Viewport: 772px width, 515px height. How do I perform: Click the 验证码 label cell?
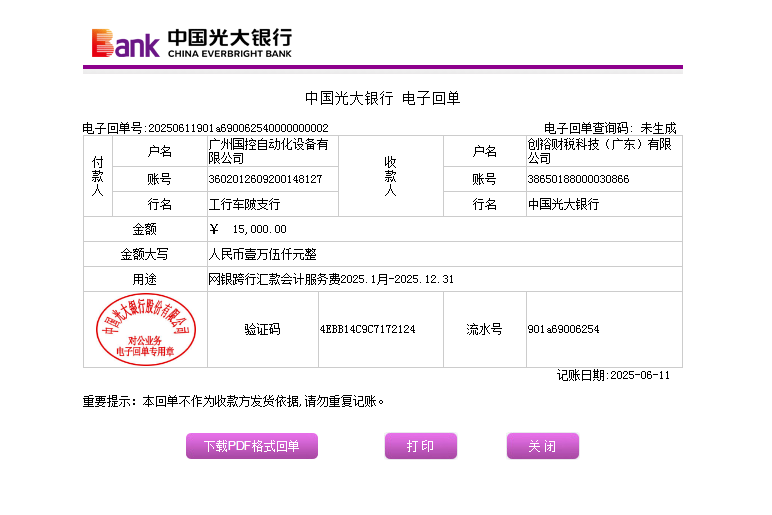coord(263,329)
